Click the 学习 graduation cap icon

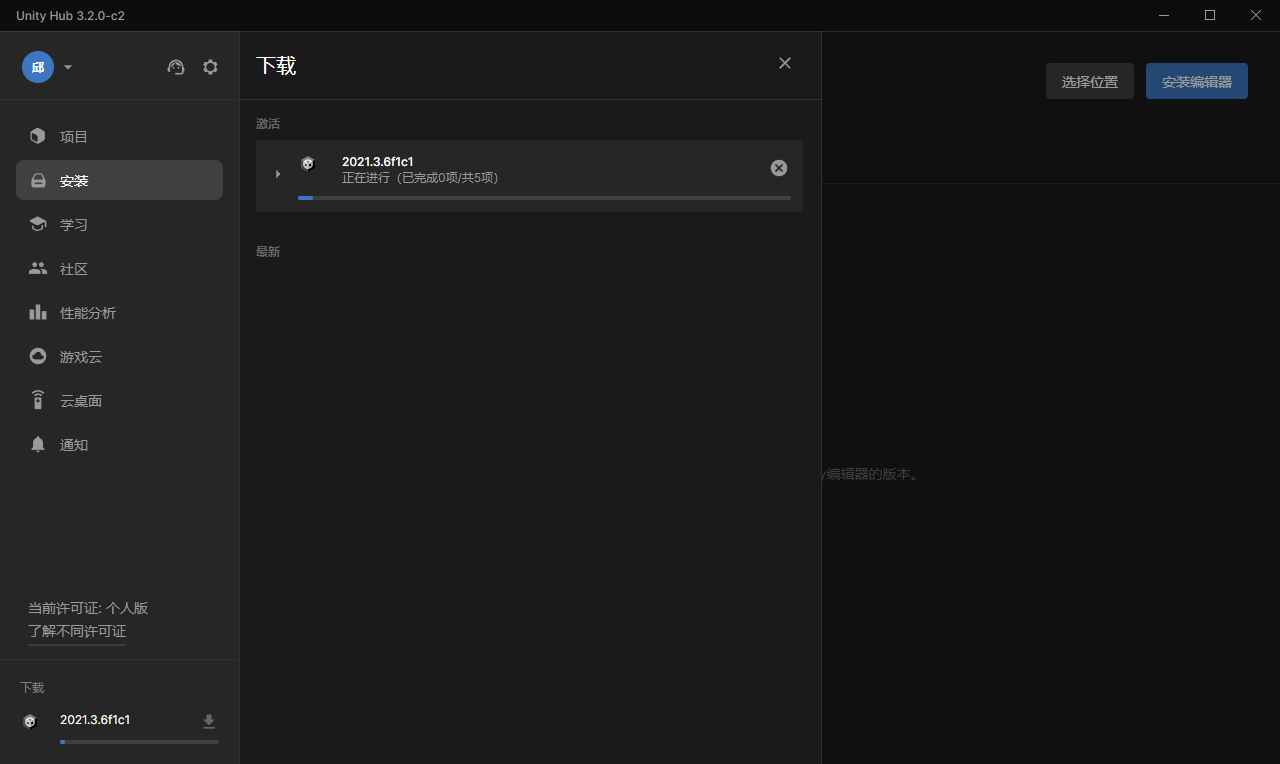pyautogui.click(x=38, y=224)
